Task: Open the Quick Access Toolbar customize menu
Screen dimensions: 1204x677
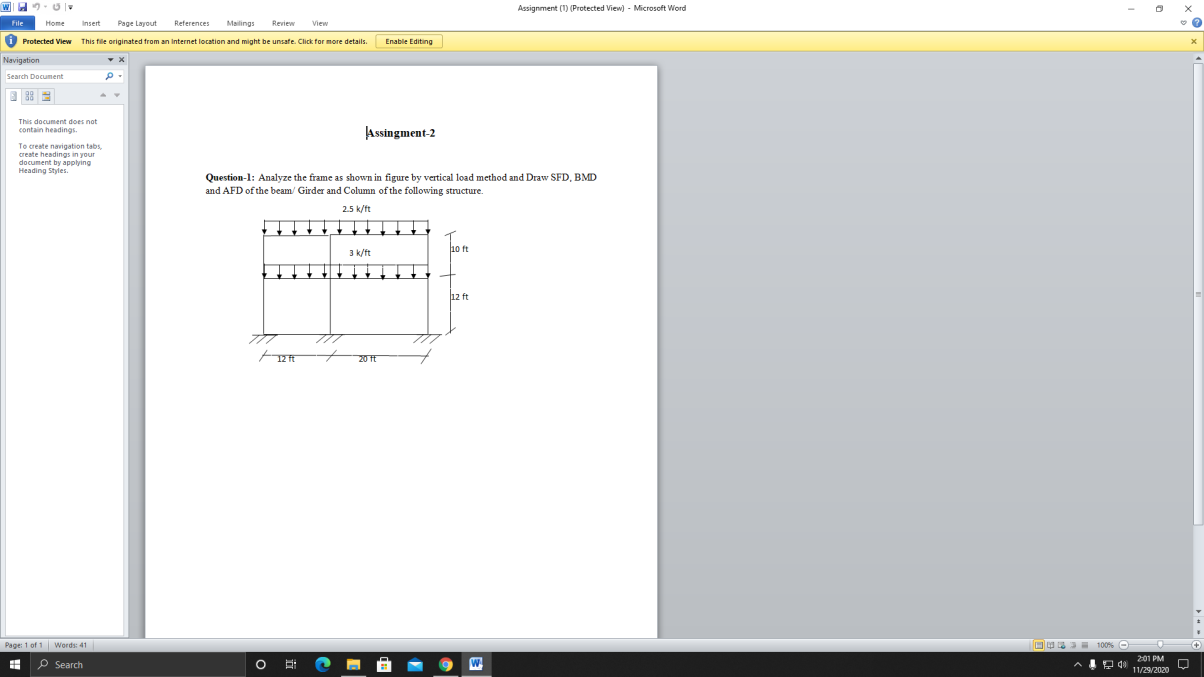Action: (70, 7)
